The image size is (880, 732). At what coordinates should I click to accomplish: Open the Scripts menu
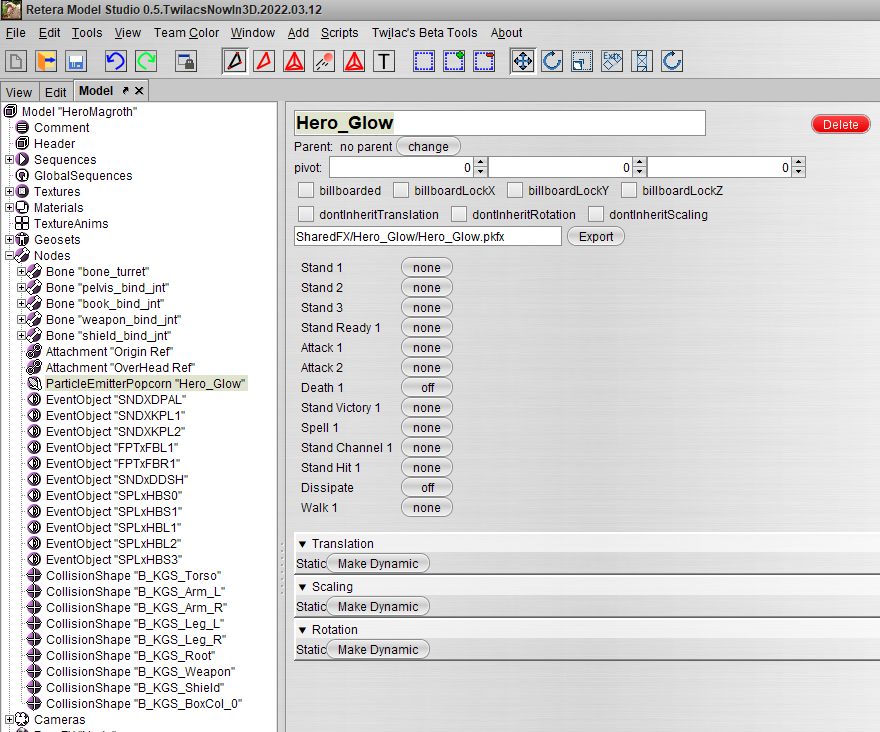tap(339, 32)
